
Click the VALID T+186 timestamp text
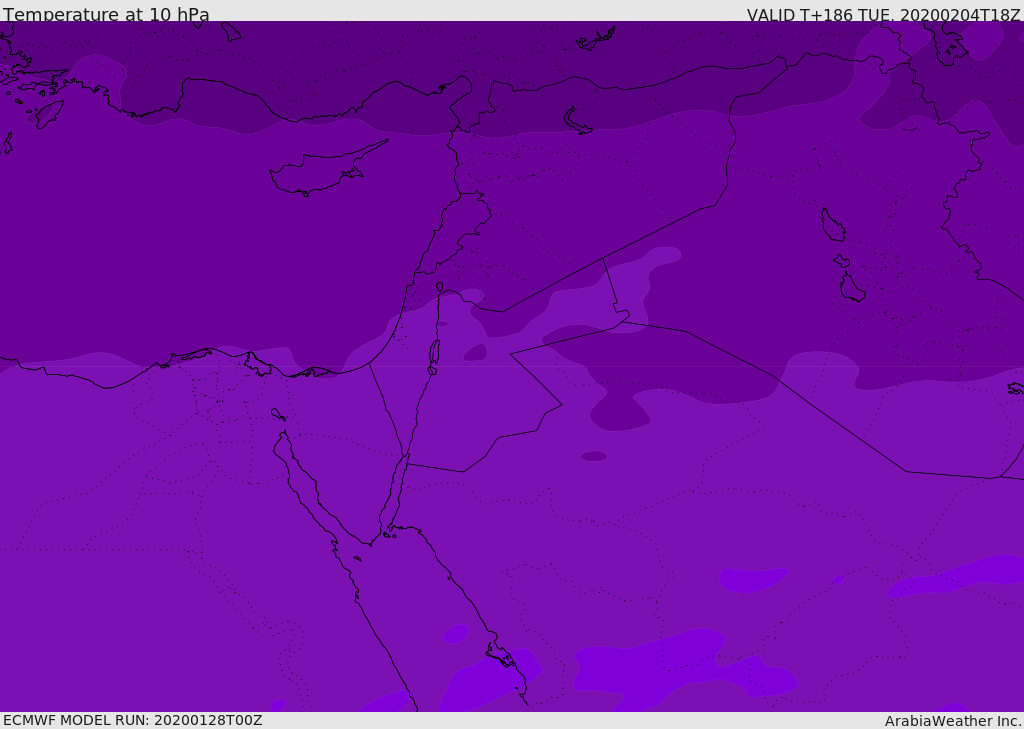[884, 14]
